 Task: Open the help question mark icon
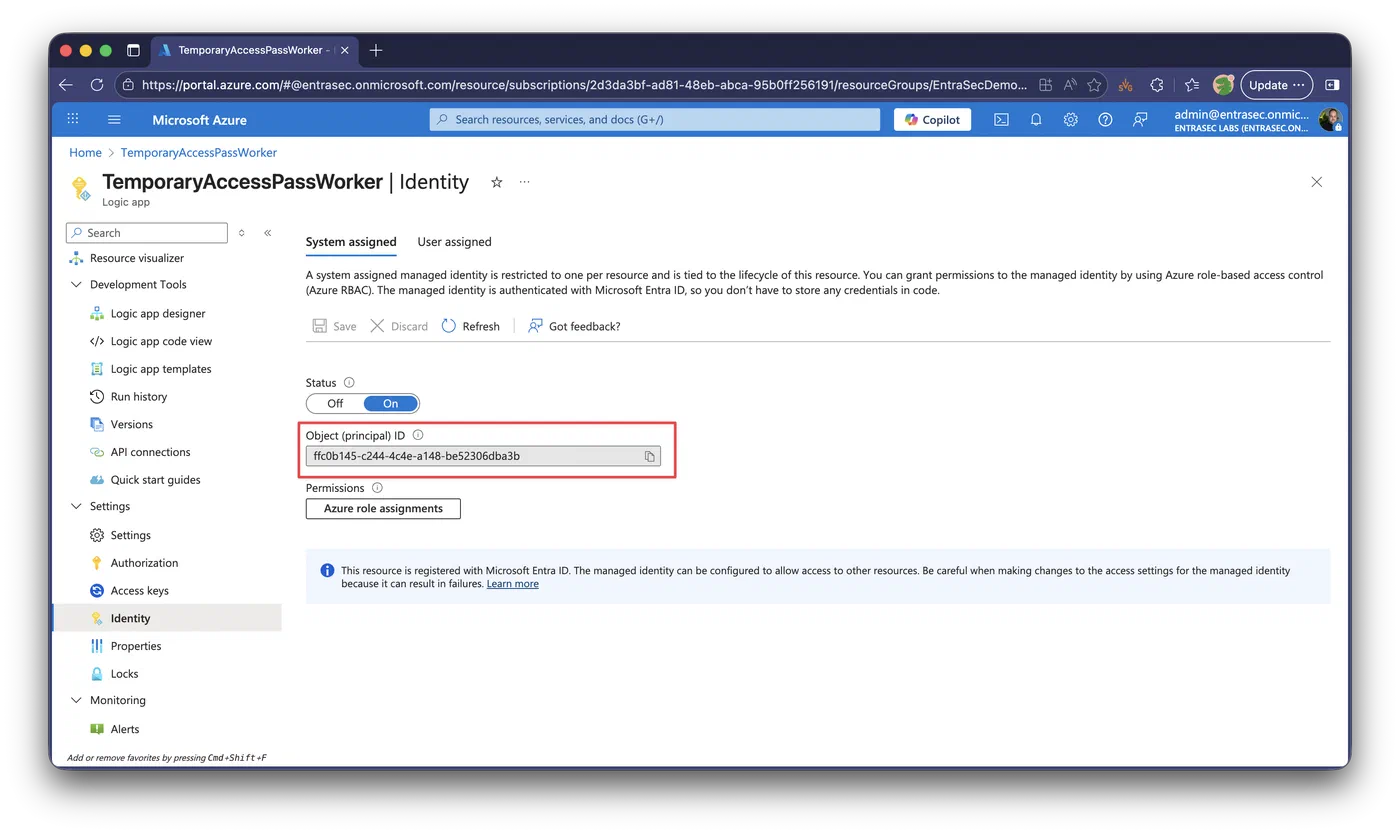click(x=1105, y=119)
